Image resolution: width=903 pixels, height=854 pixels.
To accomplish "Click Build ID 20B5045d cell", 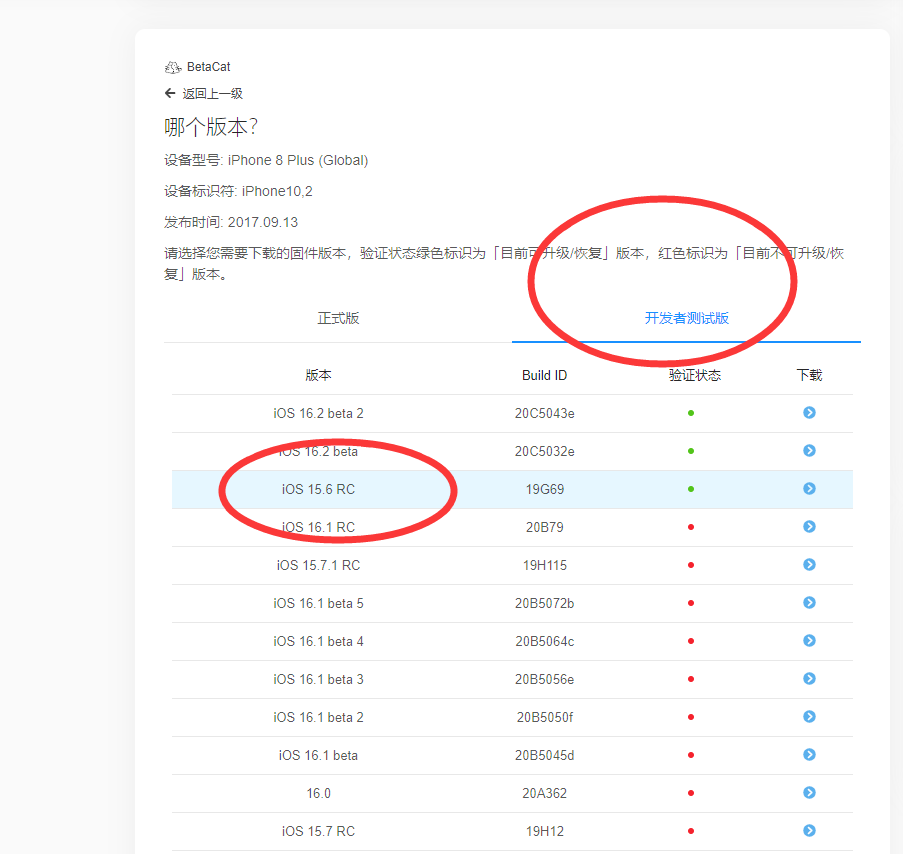I will coord(544,755).
